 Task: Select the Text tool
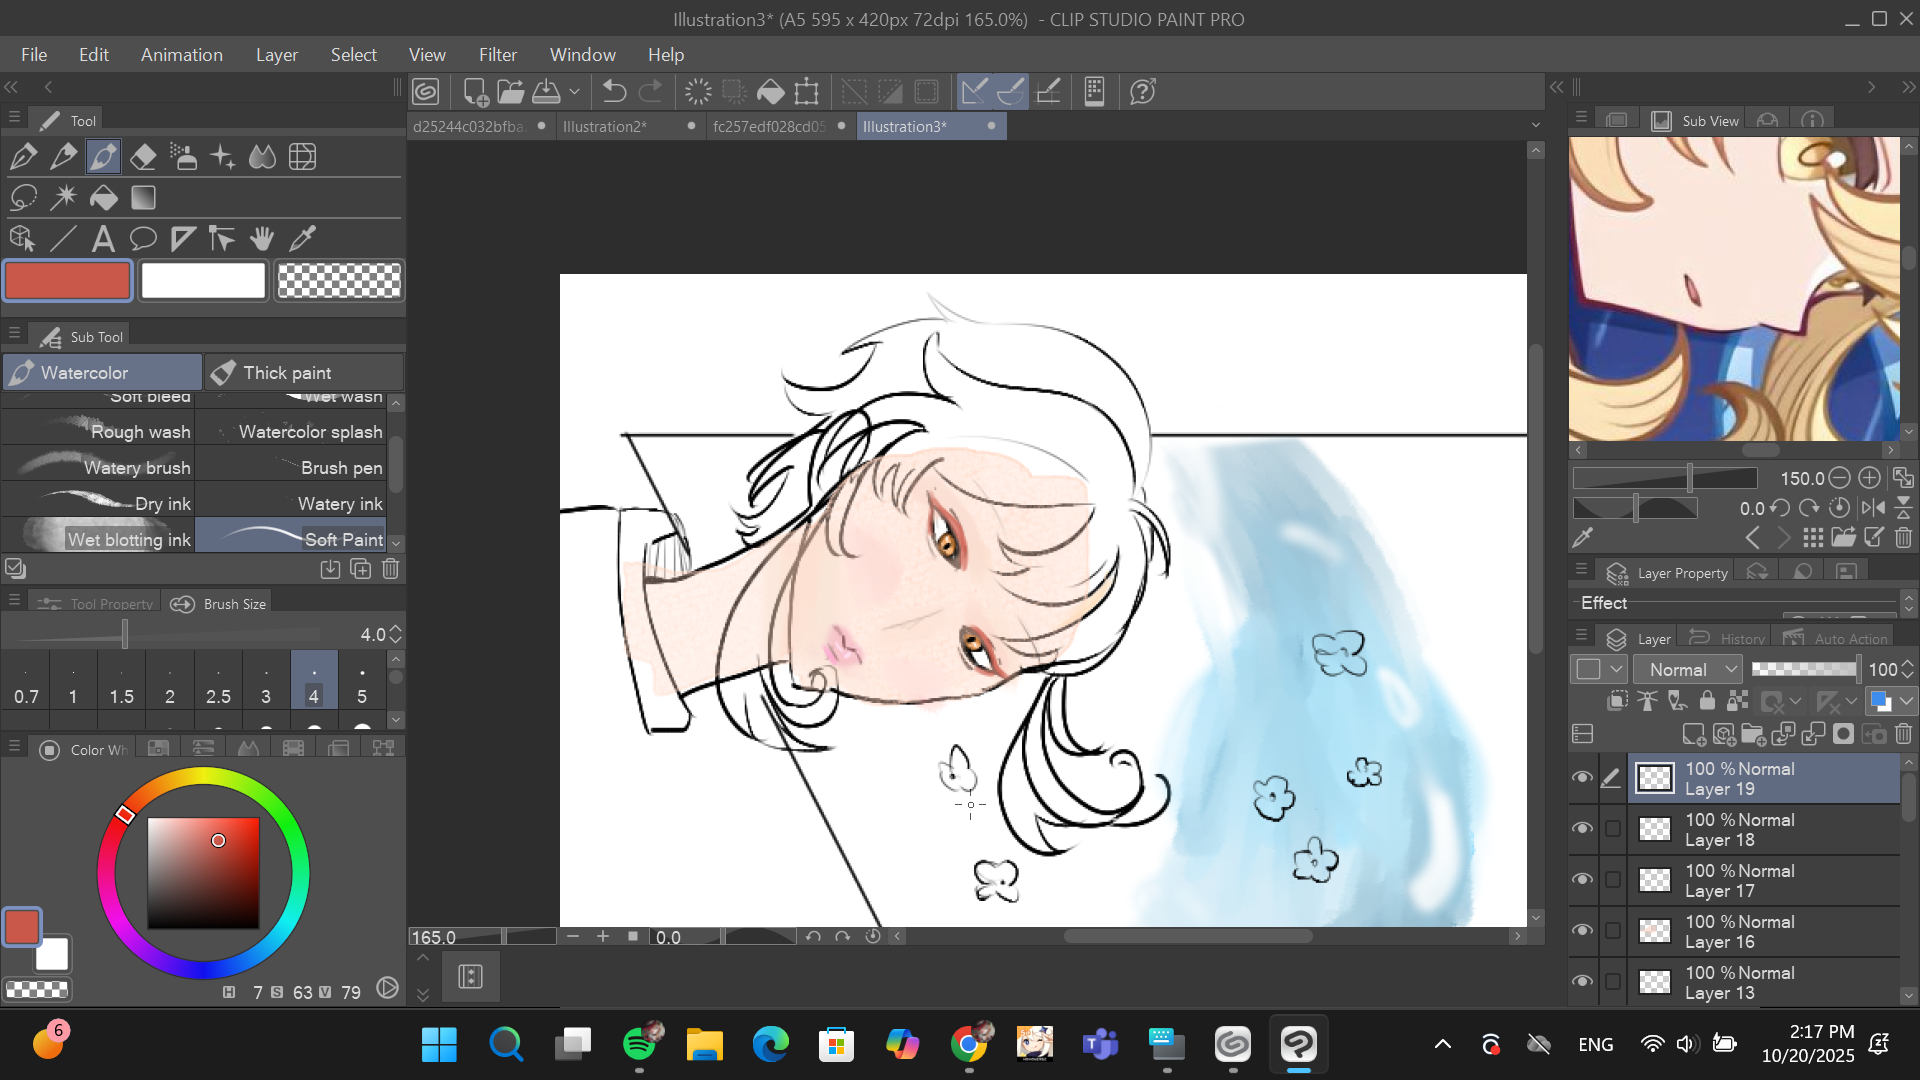(x=102, y=239)
